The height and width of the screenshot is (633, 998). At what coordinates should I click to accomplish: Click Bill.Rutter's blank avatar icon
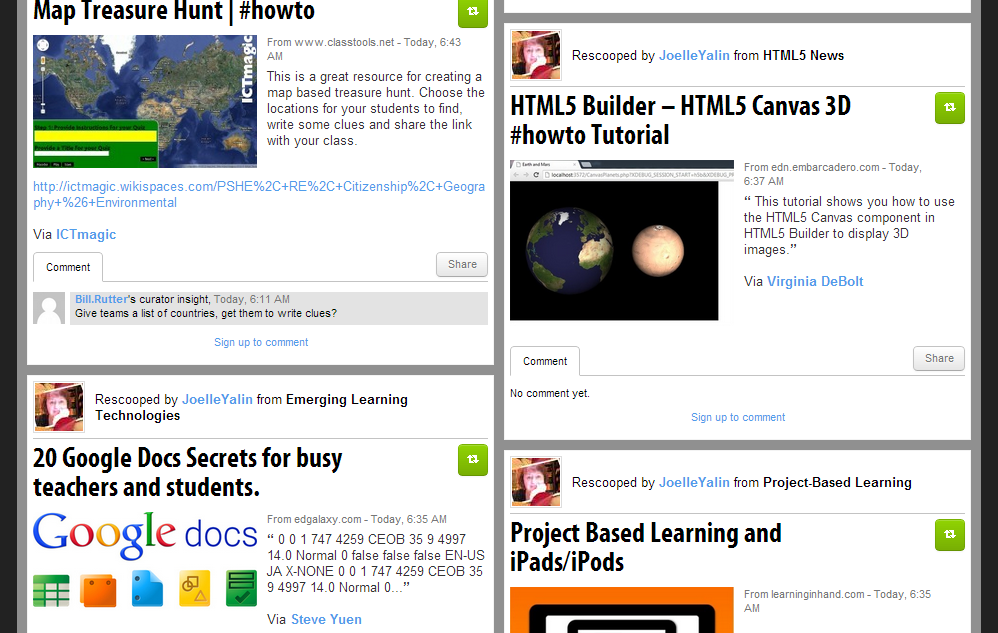tap(49, 308)
